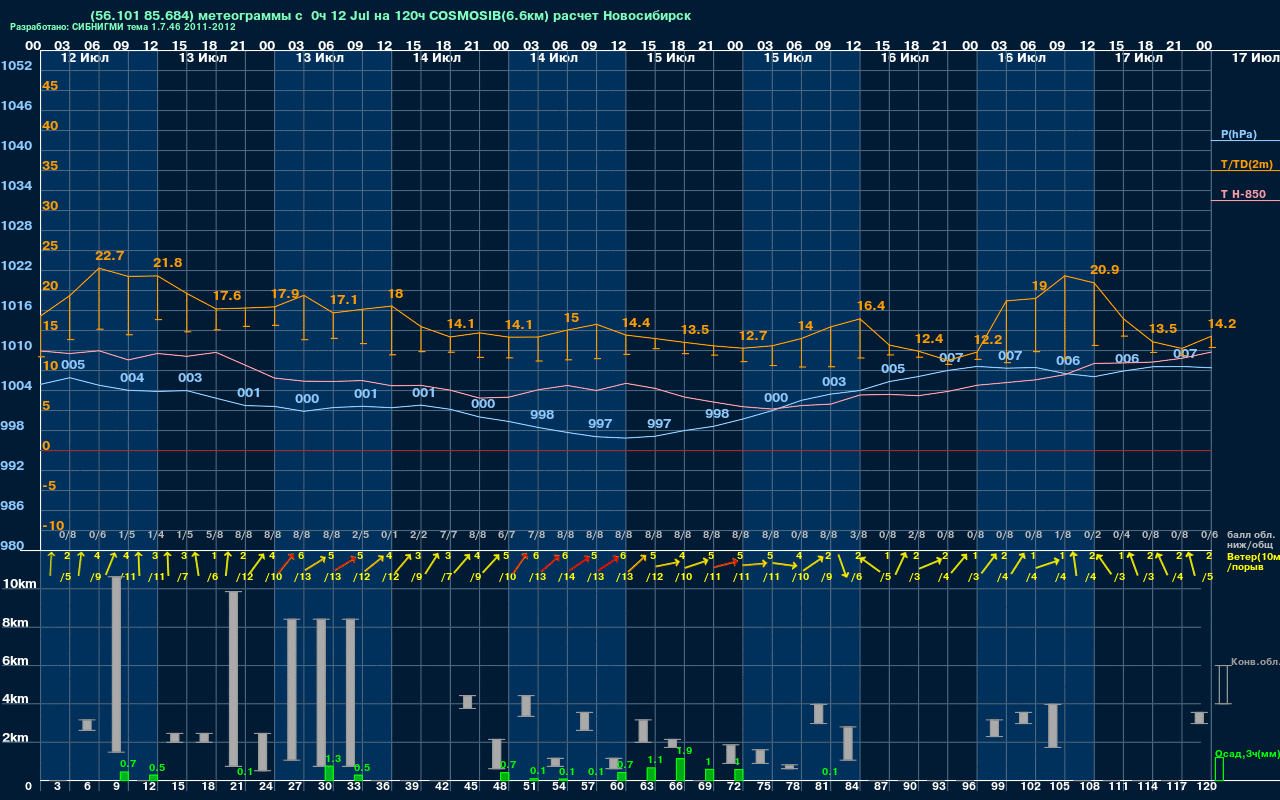Screen dimensions: 1280x800
Task: Click the green precipitation legend bar symbol
Action: 1219,769
